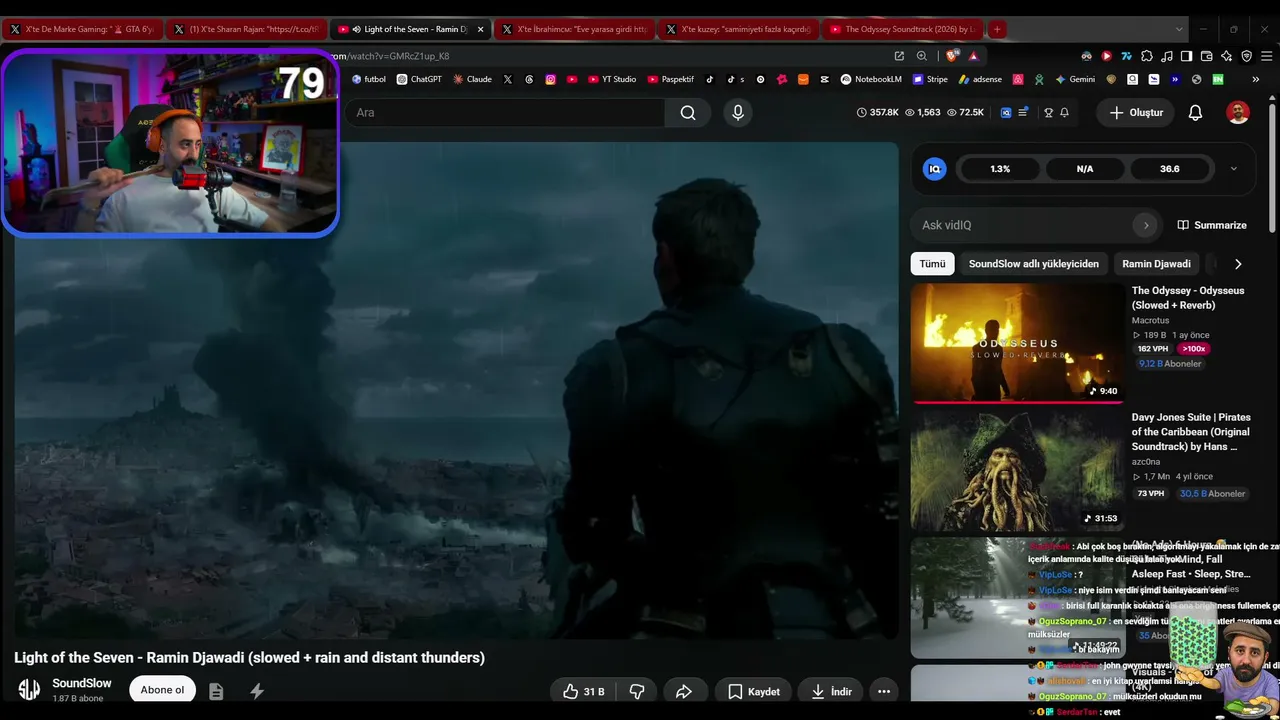Switch to The Odyssey Soundtrack tab
The height and width of the screenshot is (720, 1280).
(x=902, y=29)
